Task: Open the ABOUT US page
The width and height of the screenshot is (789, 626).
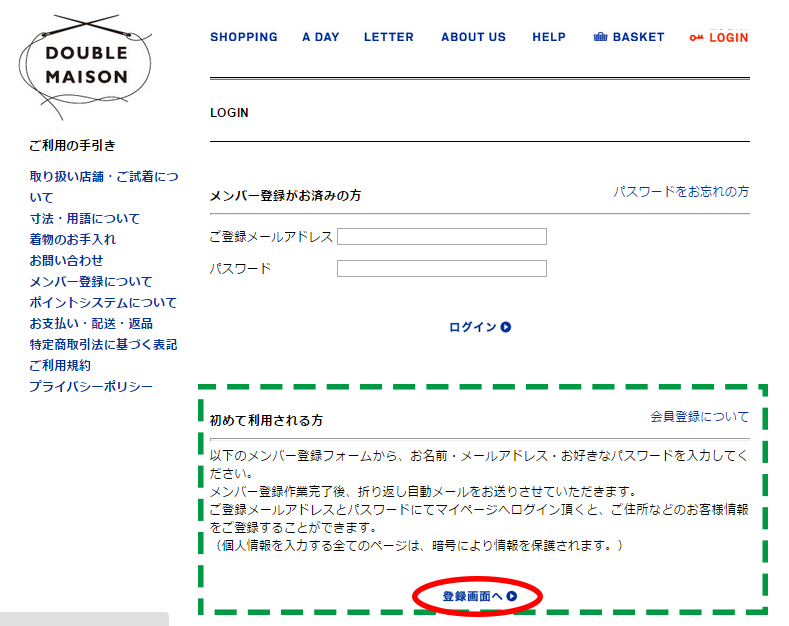Action: click(x=473, y=37)
